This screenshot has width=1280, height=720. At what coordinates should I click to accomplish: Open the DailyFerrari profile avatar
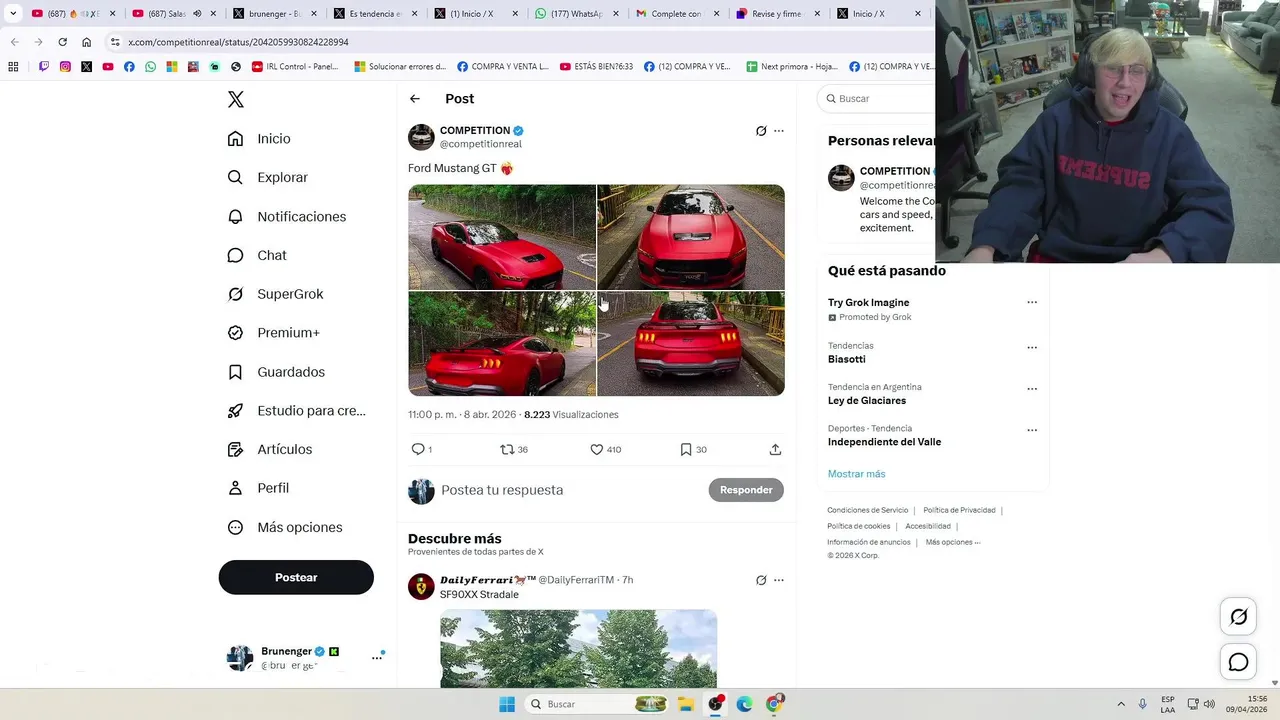point(421,586)
